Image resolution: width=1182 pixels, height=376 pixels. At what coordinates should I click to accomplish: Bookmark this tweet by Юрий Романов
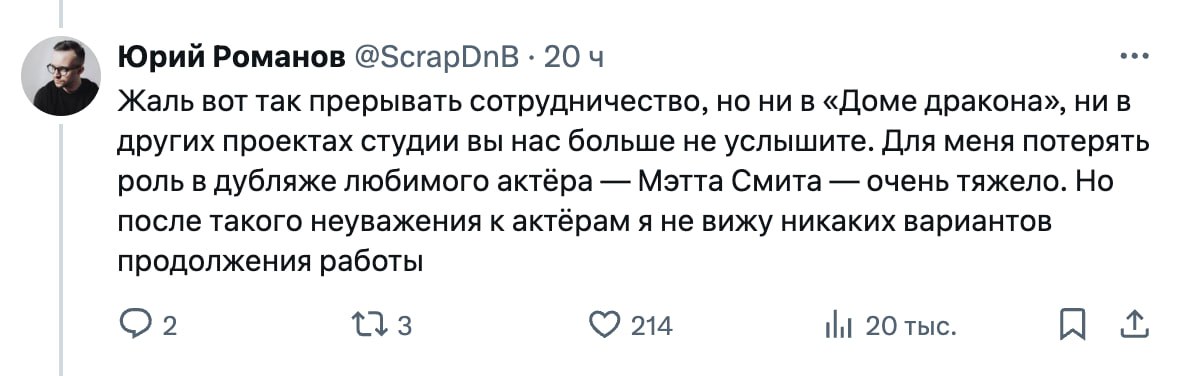[1071, 326]
